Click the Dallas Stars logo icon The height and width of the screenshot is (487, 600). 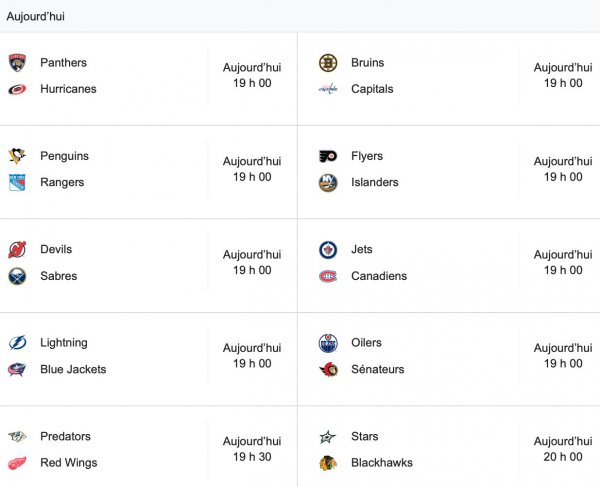tap(328, 436)
